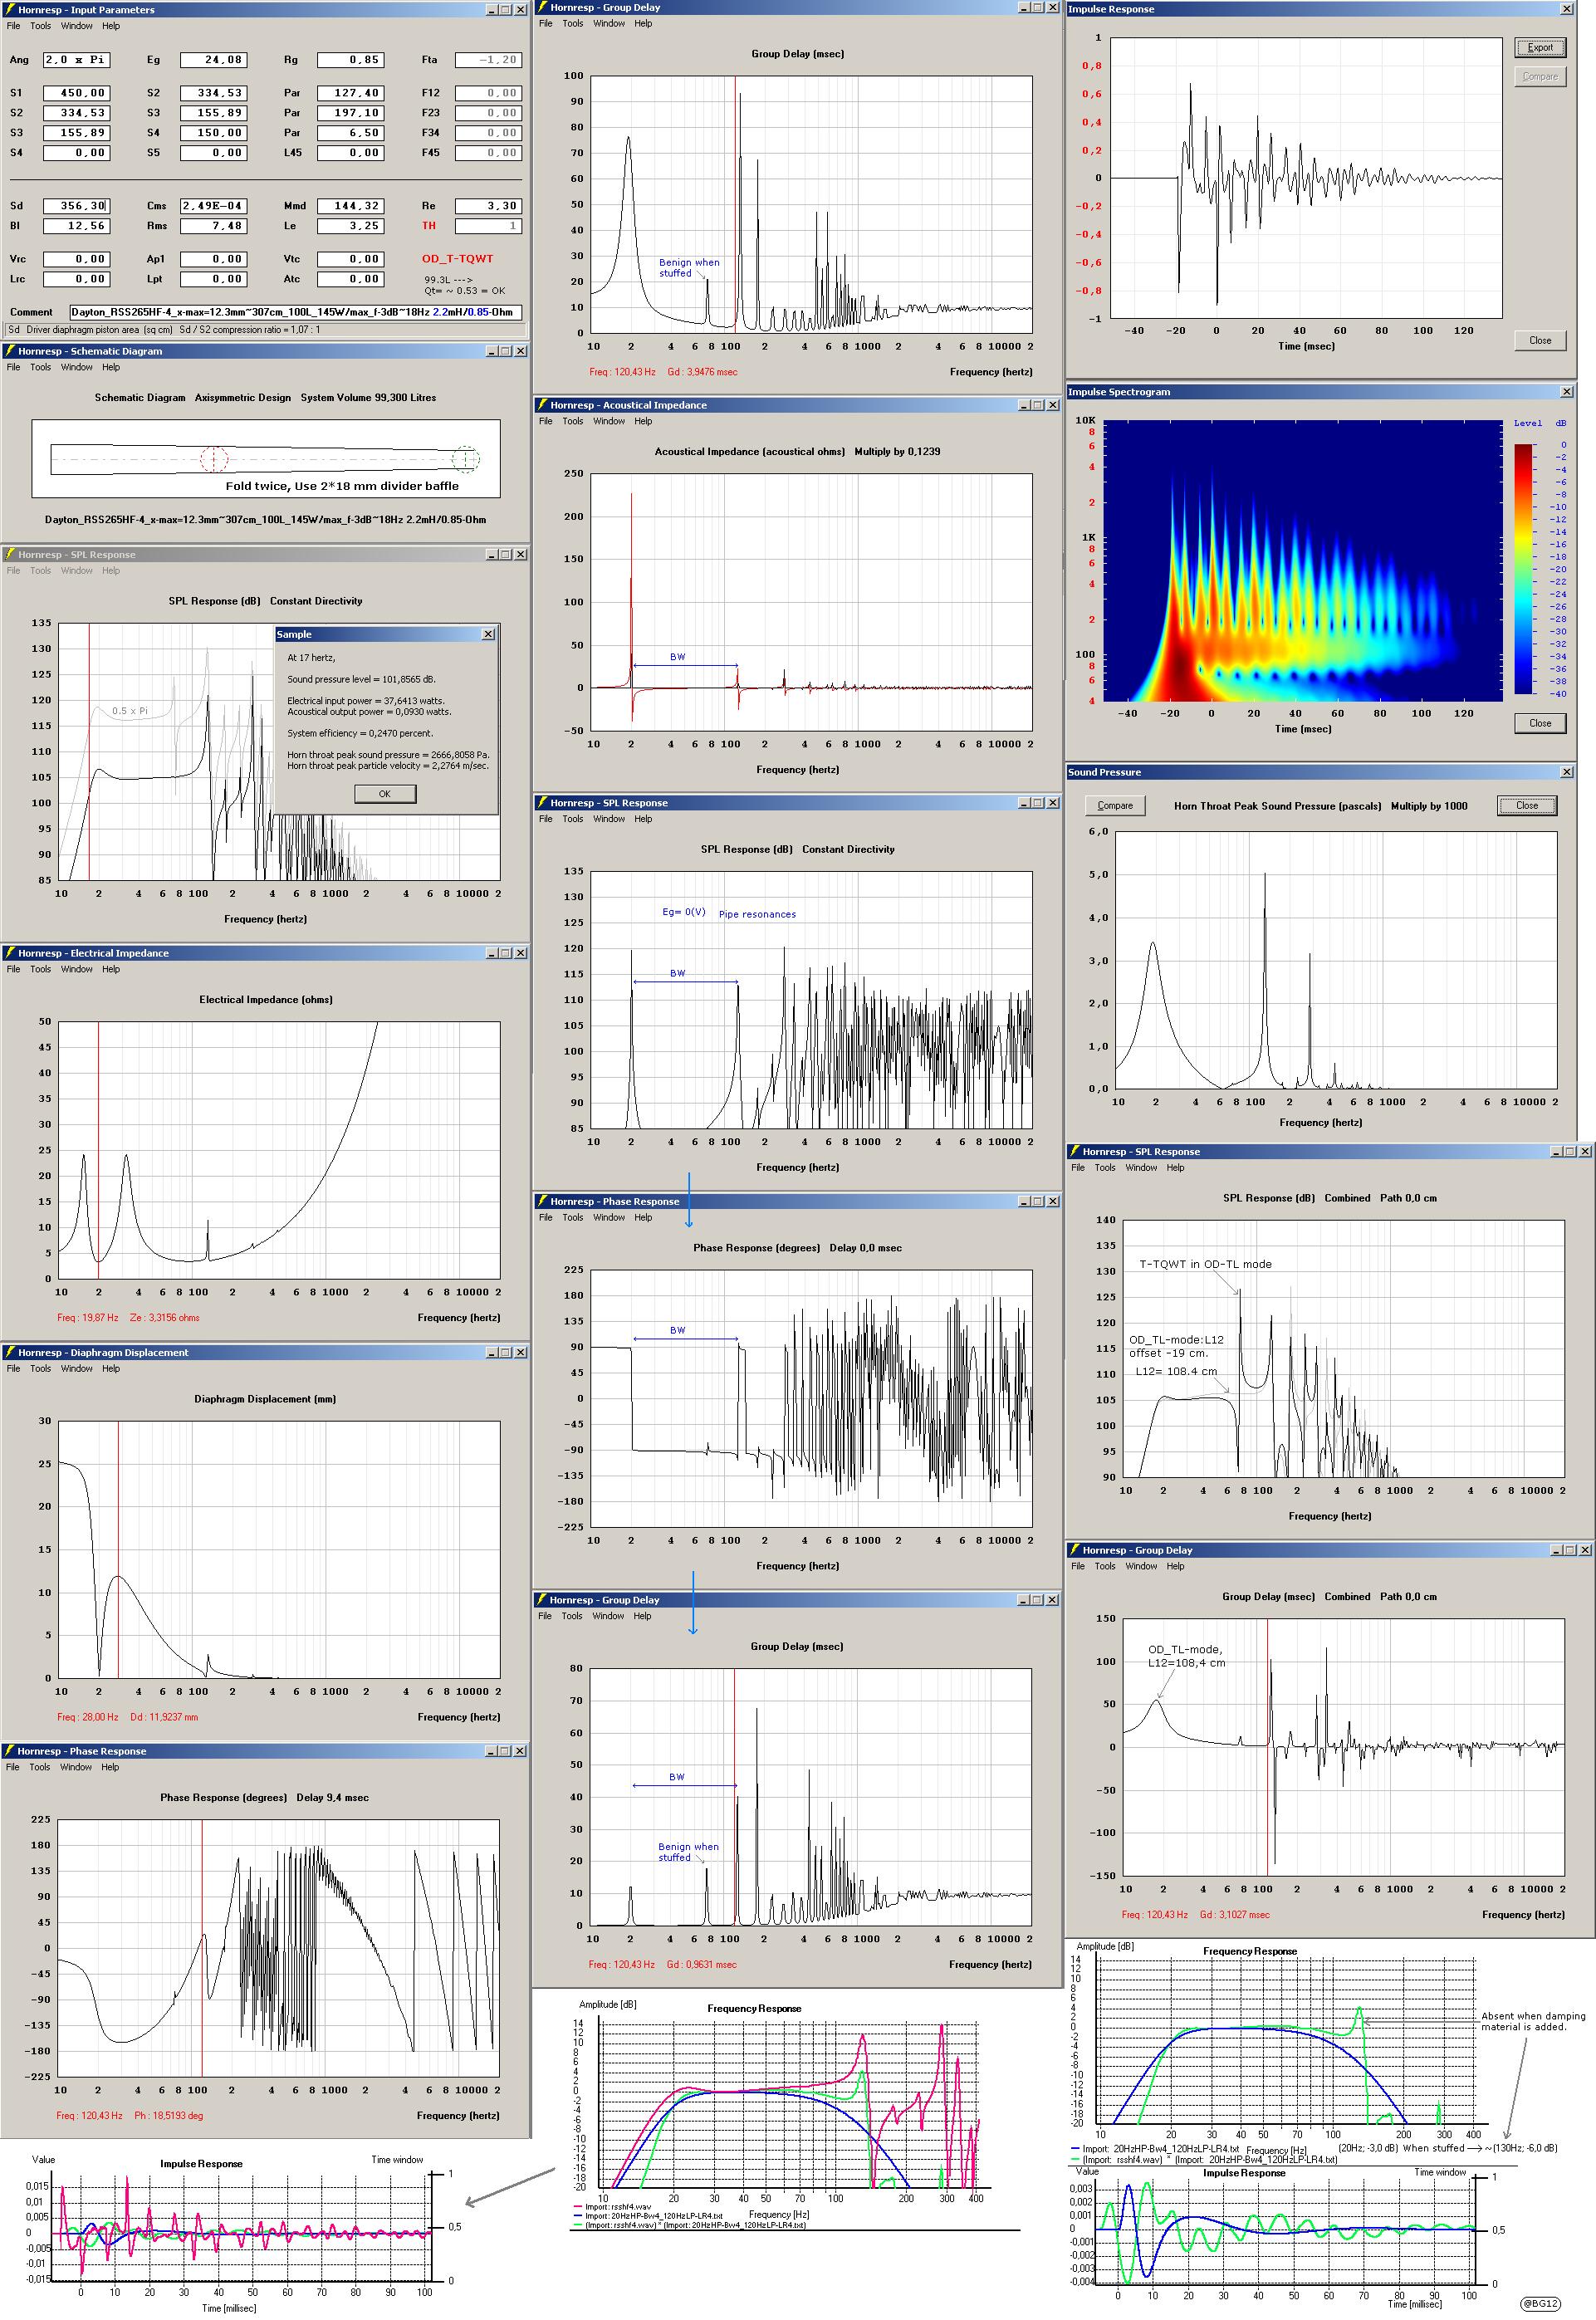Click the Sd field showing 356,30
1596x2320 pixels.
[76, 206]
